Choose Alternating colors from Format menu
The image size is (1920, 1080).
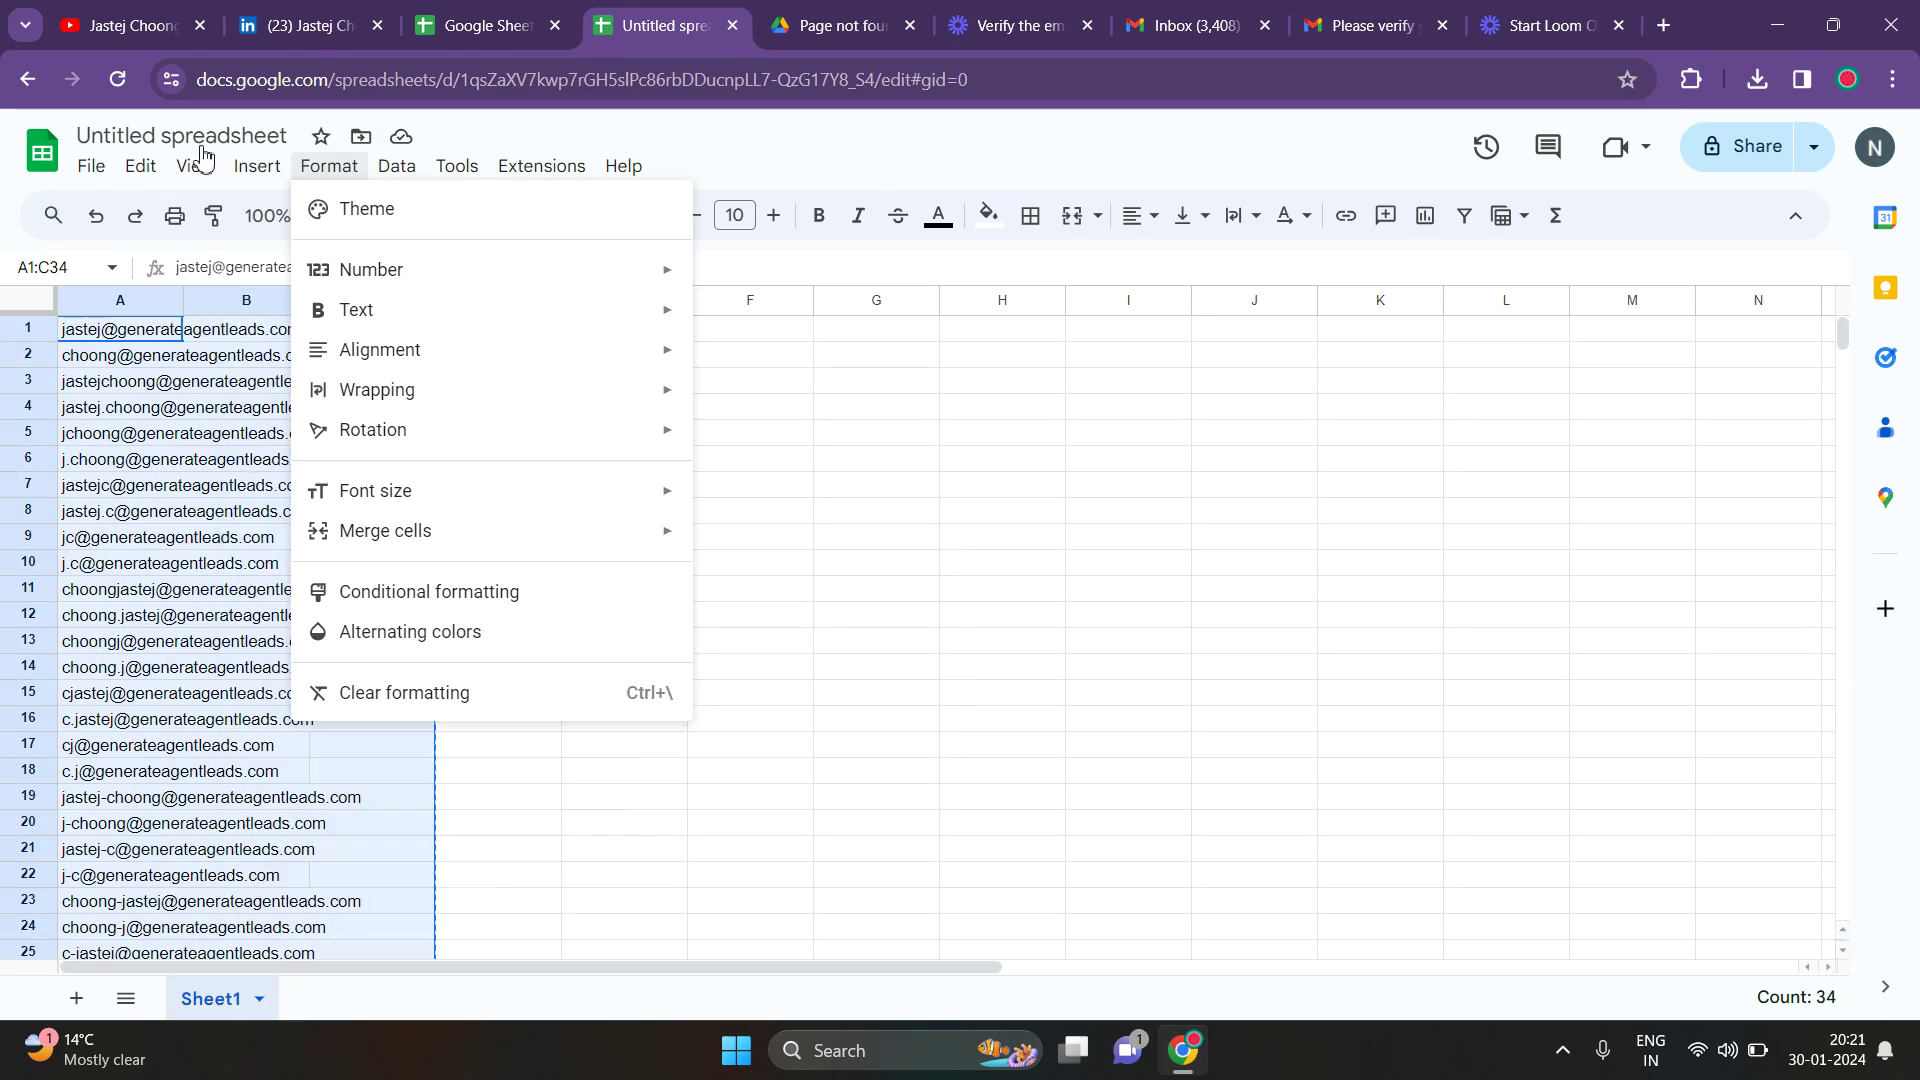coord(410,632)
